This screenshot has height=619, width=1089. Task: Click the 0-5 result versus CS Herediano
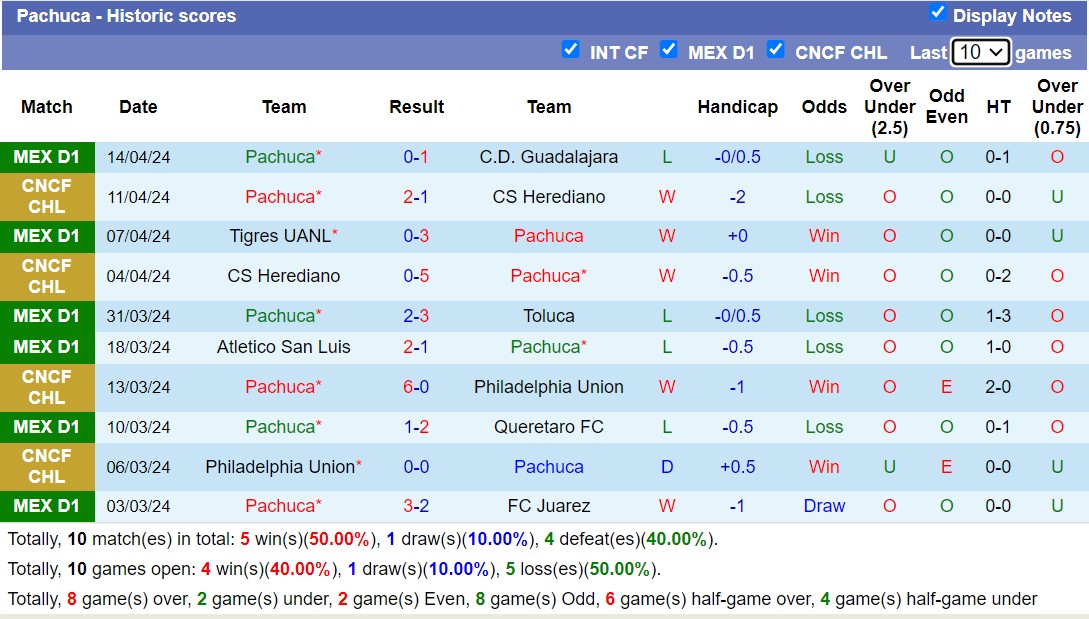click(x=416, y=276)
